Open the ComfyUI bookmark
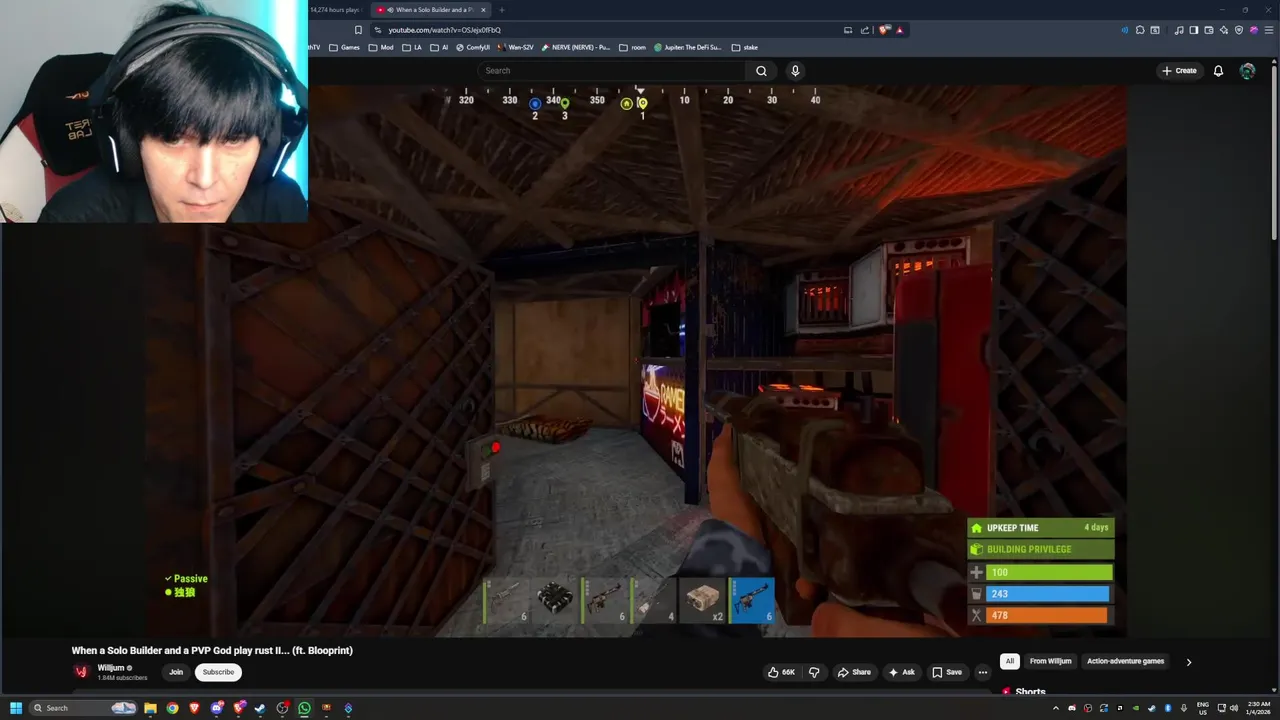The width and height of the screenshot is (1280, 720). pos(473,47)
